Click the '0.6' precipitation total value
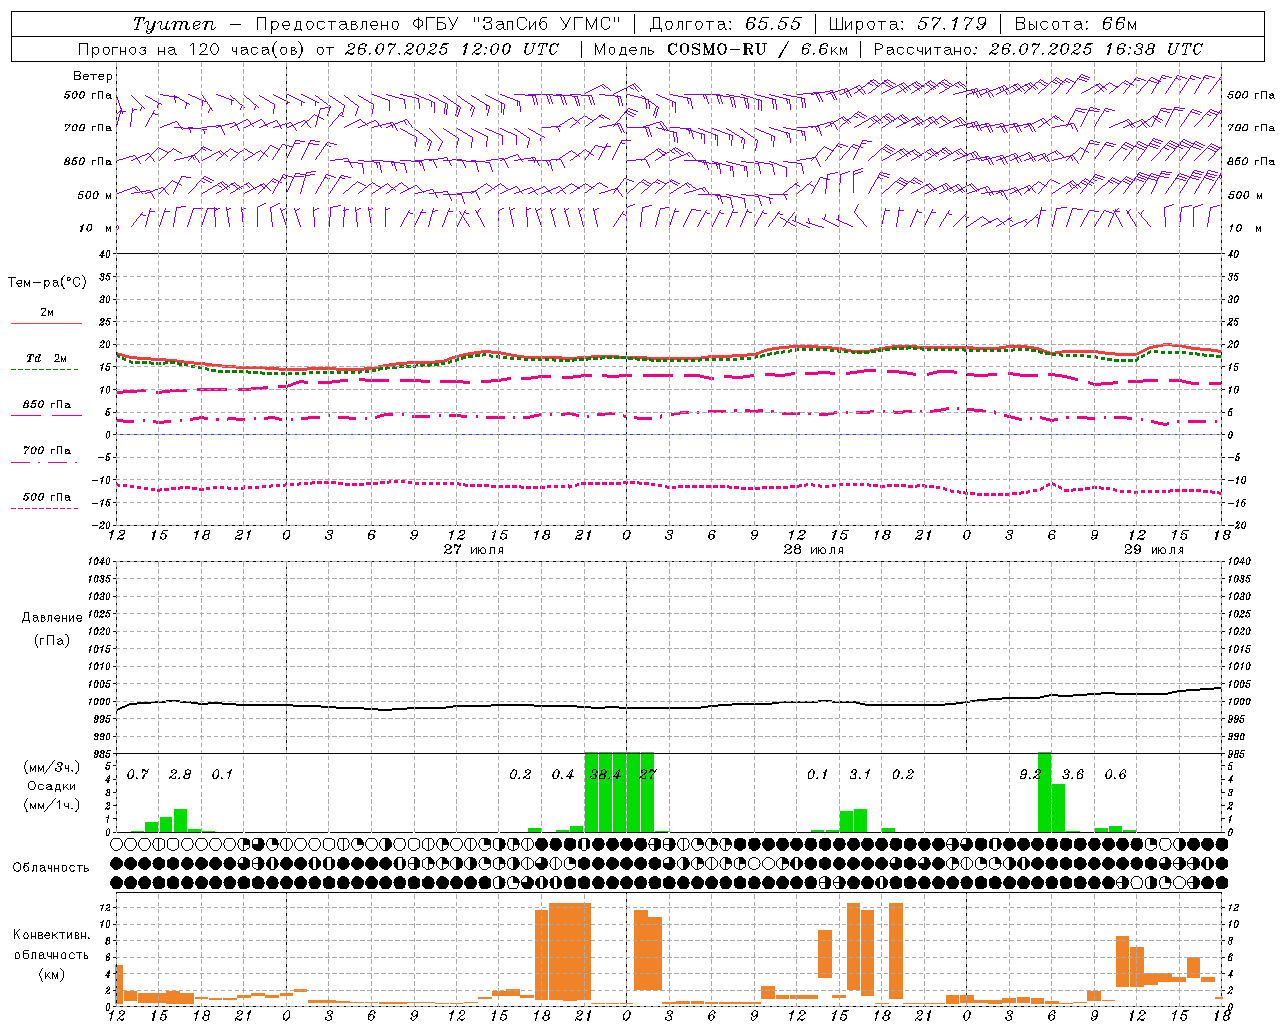Image resolution: width=1280 pixels, height=1024 pixels. point(1115,774)
